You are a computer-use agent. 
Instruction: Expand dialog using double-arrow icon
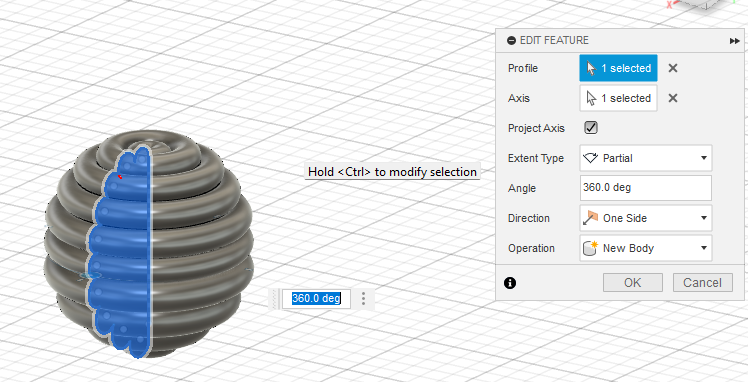point(735,41)
